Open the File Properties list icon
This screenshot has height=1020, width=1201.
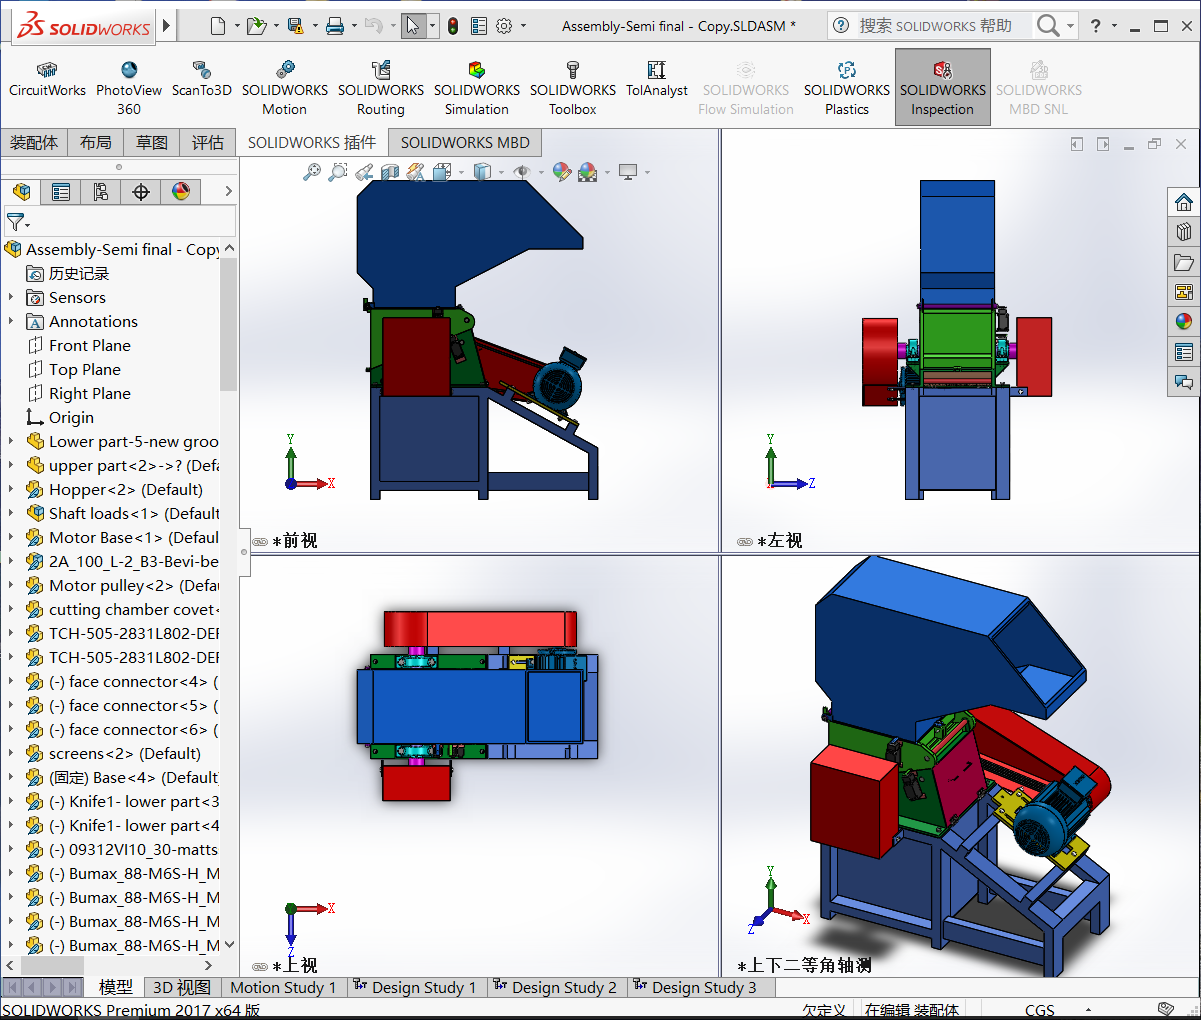(479, 26)
